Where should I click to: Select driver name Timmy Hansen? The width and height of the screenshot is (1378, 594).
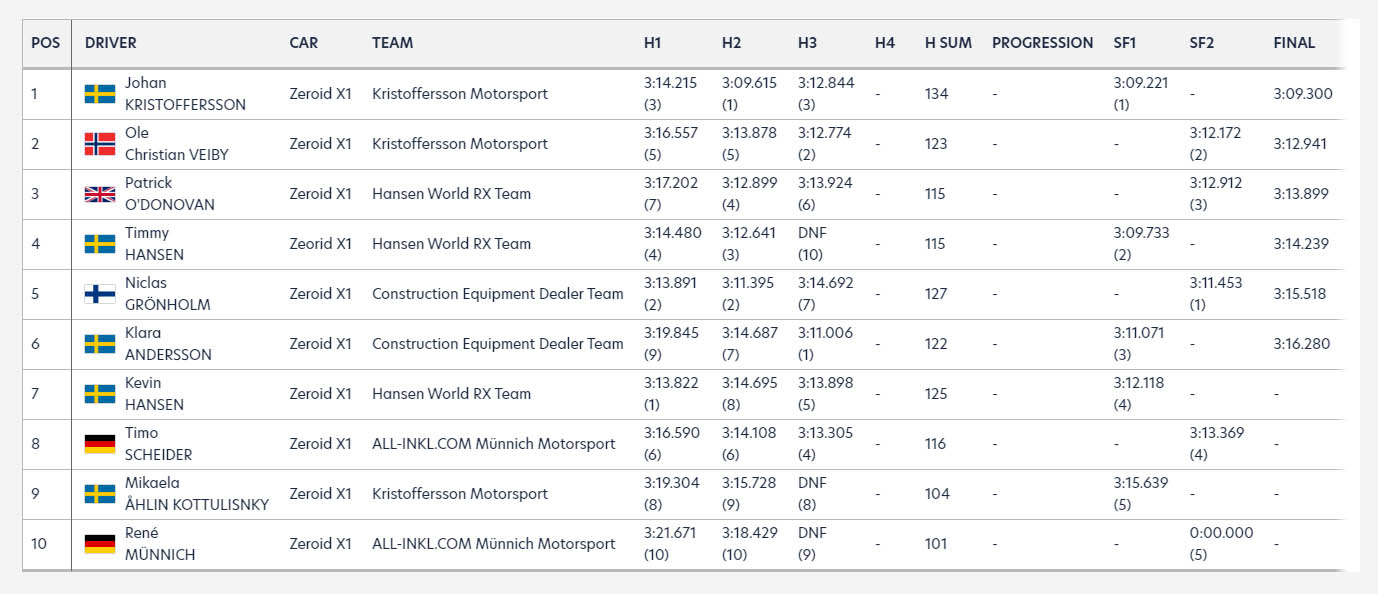[x=155, y=244]
